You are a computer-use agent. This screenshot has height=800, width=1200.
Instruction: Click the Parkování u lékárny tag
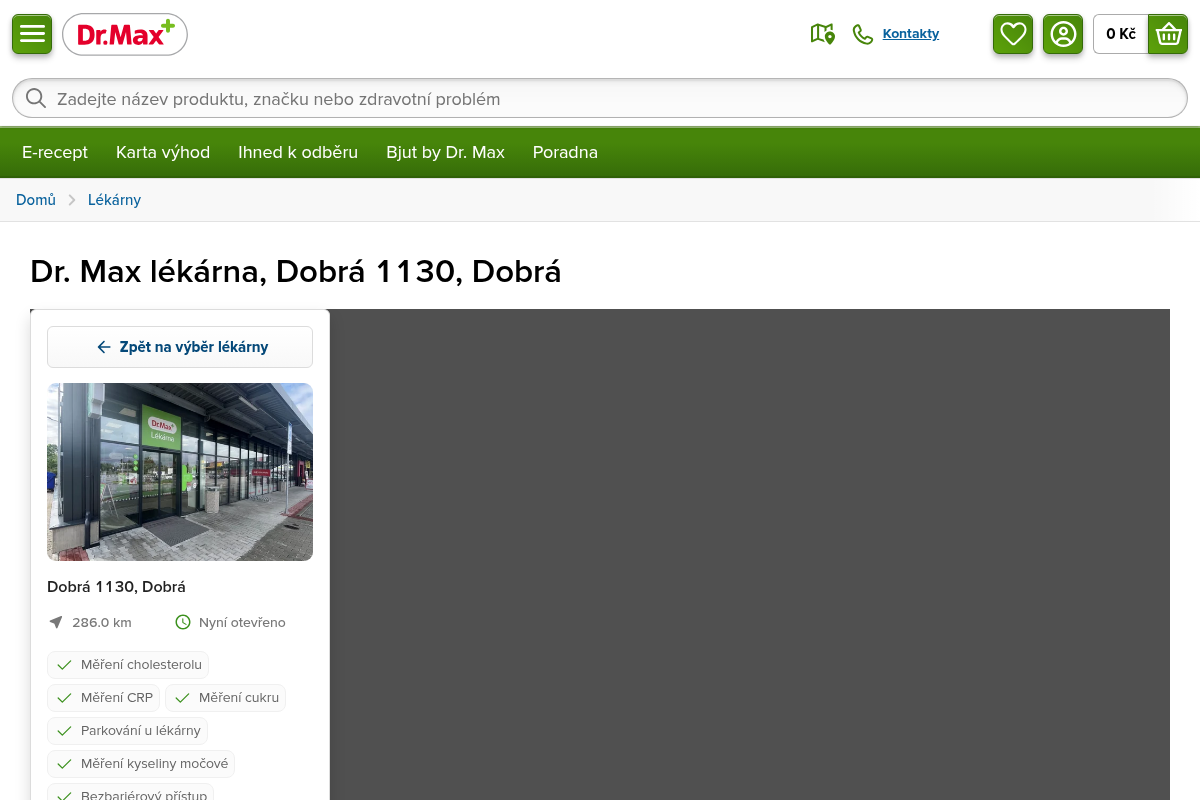[127, 731]
